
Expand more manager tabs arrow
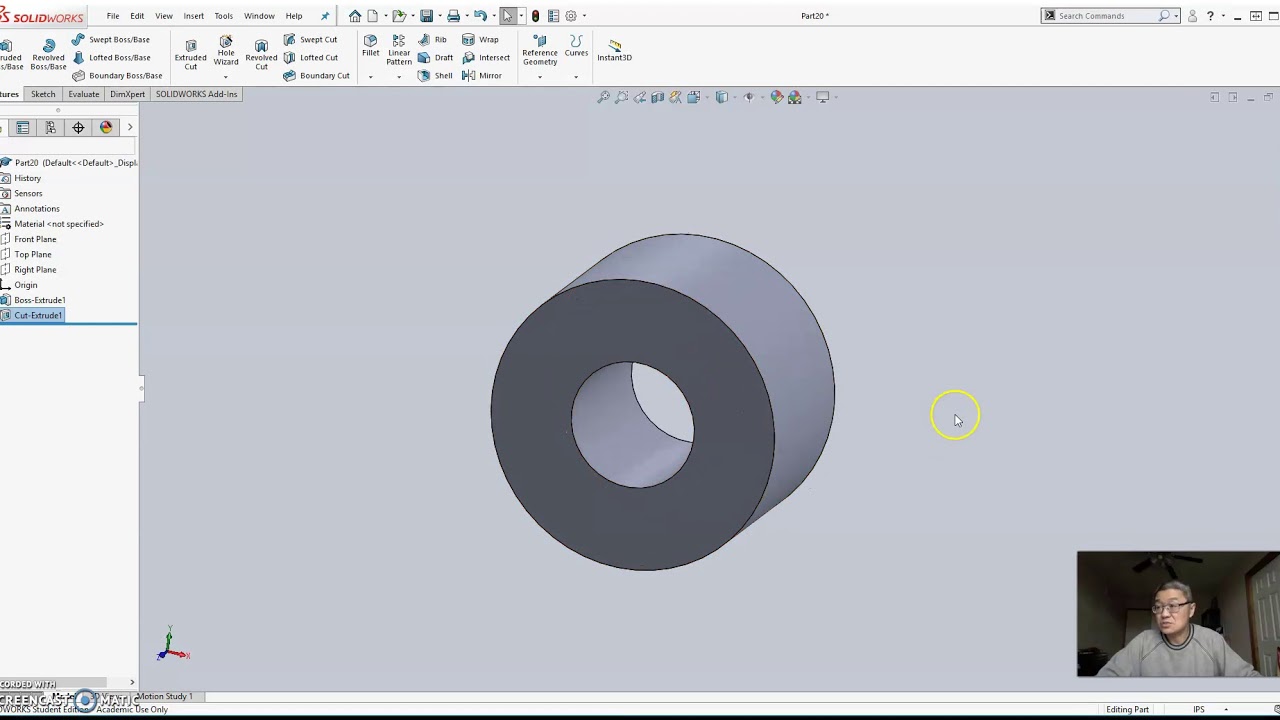[130, 127]
